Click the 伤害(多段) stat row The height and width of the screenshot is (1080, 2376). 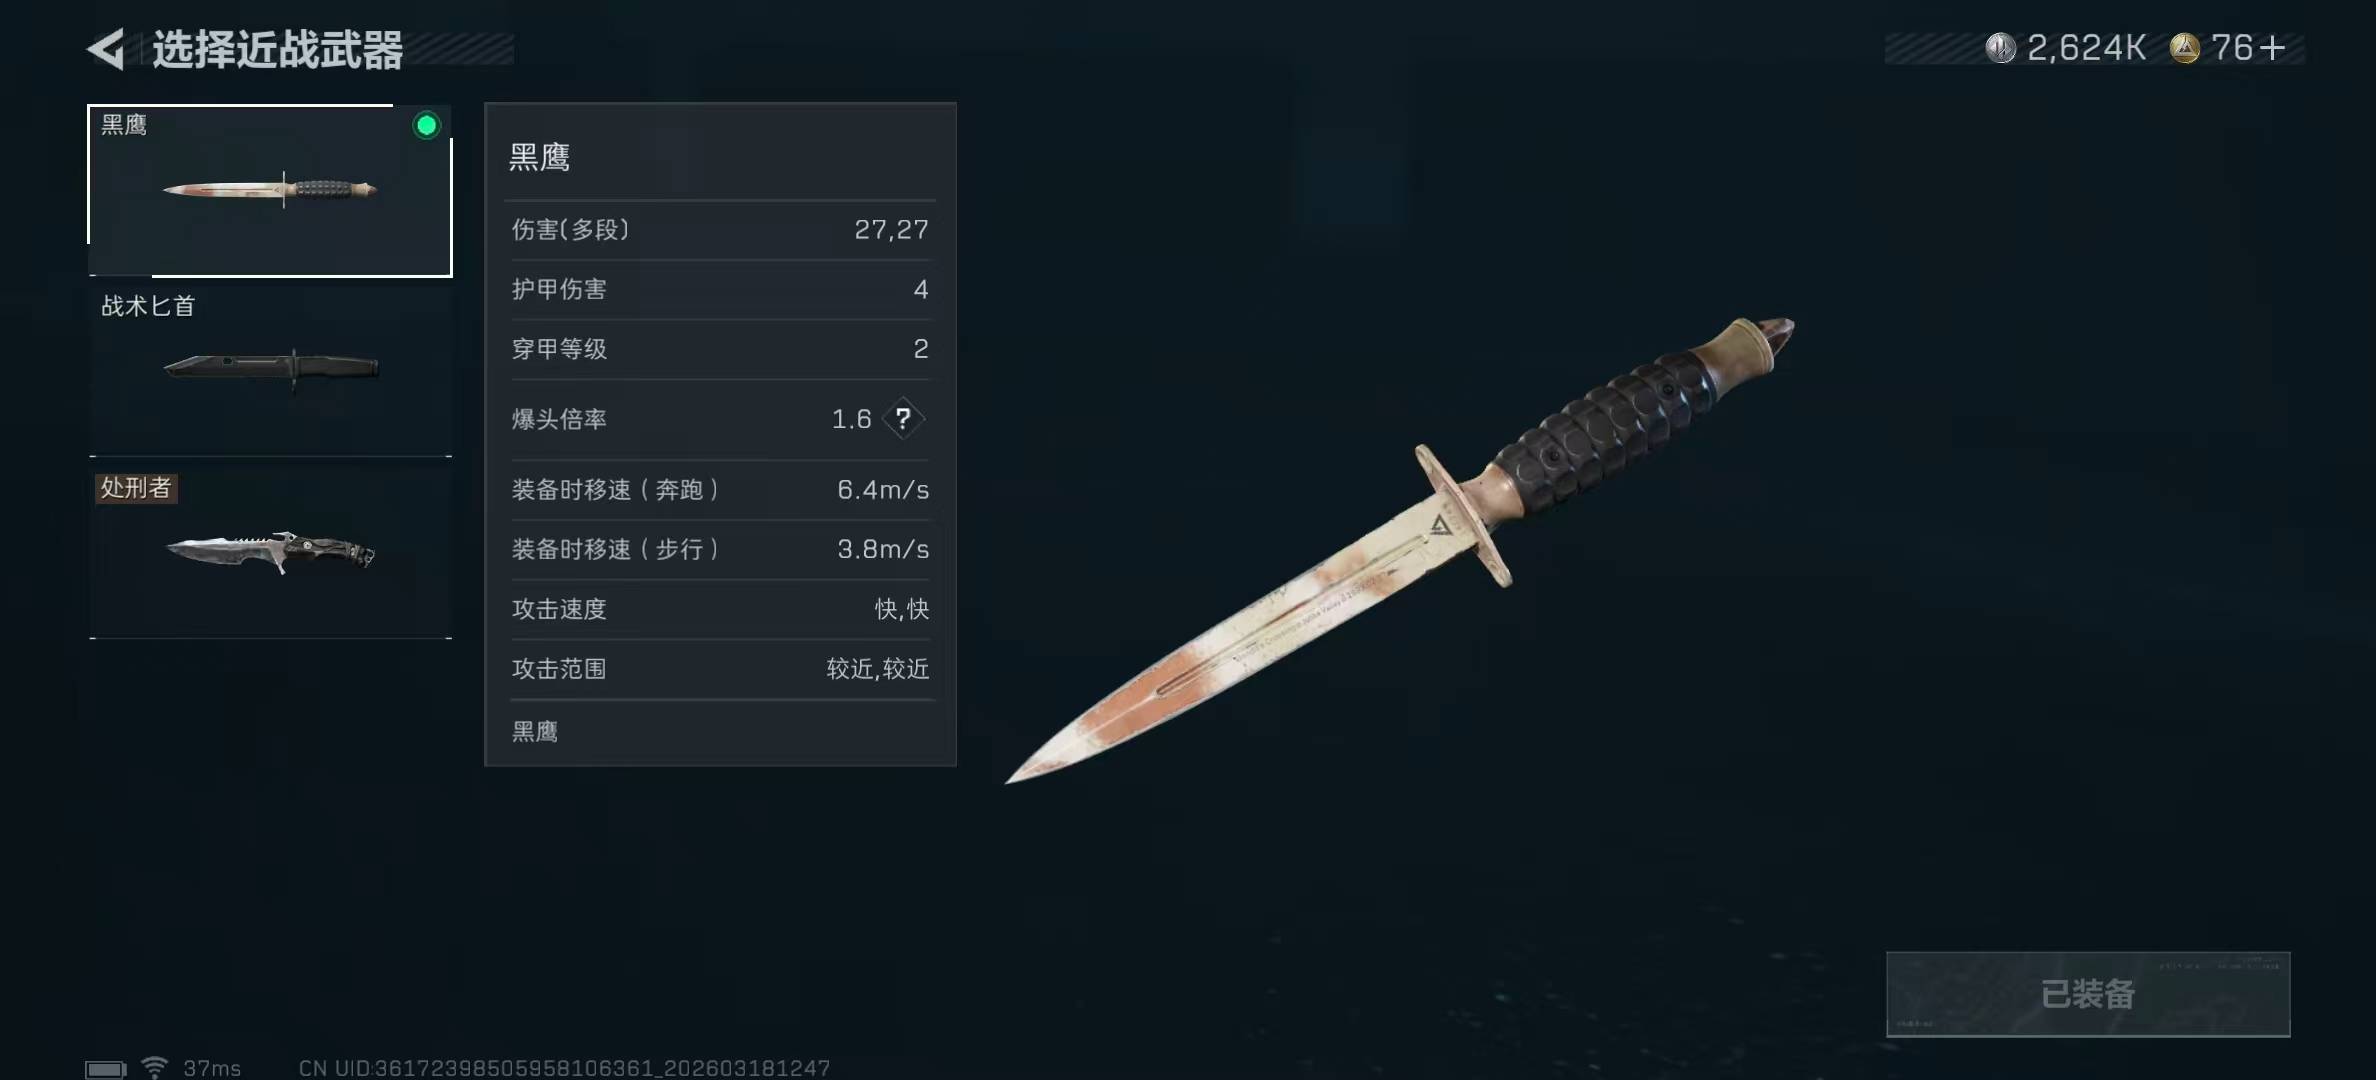[x=720, y=230]
